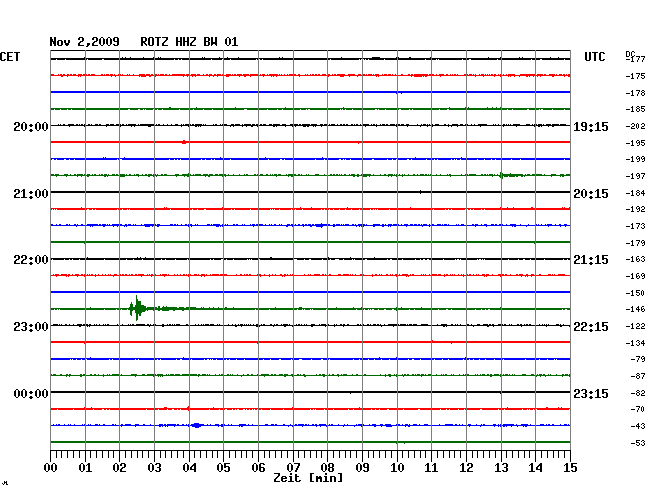Click minute label "11" on the bottom axis
This screenshot has height=494, width=650.
pyautogui.click(x=432, y=467)
